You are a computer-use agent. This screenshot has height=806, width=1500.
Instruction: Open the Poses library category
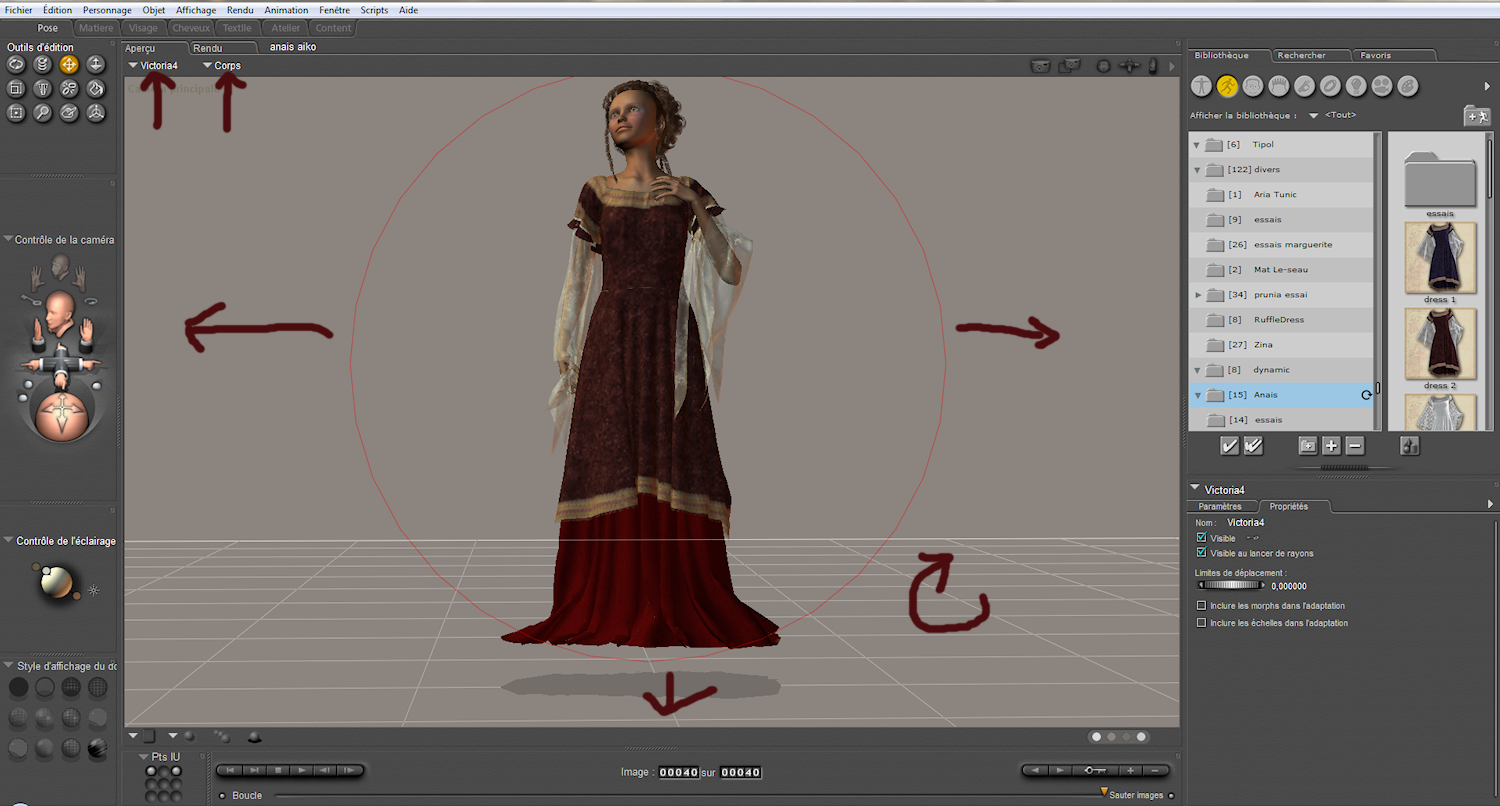pyautogui.click(x=1227, y=86)
